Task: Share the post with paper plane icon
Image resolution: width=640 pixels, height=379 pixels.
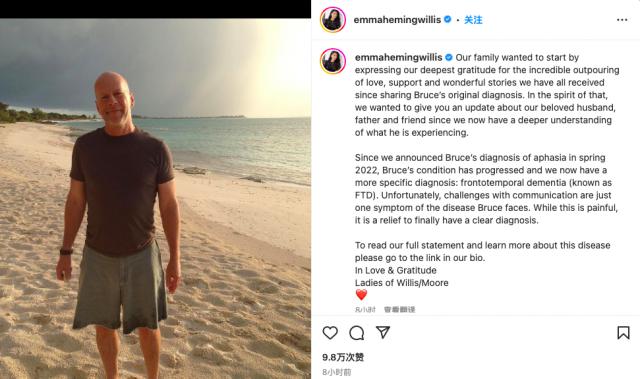Action: (383, 332)
